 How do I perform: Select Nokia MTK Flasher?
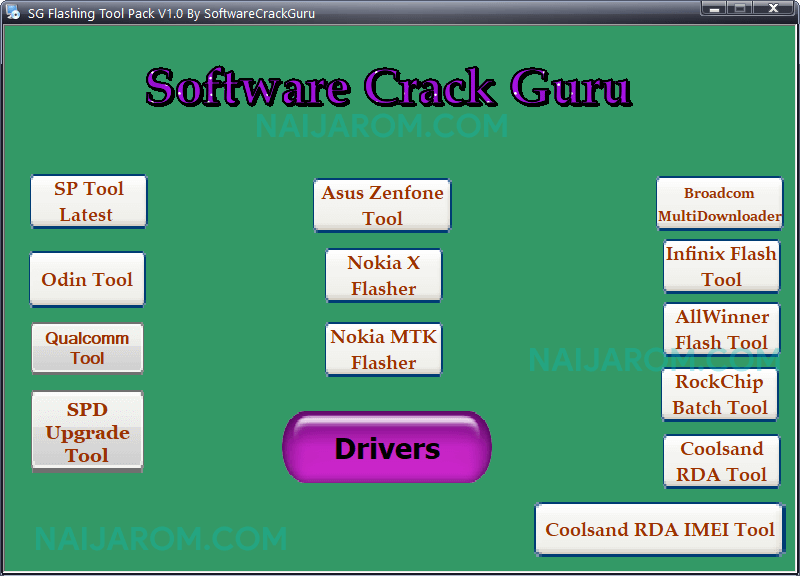(x=384, y=349)
